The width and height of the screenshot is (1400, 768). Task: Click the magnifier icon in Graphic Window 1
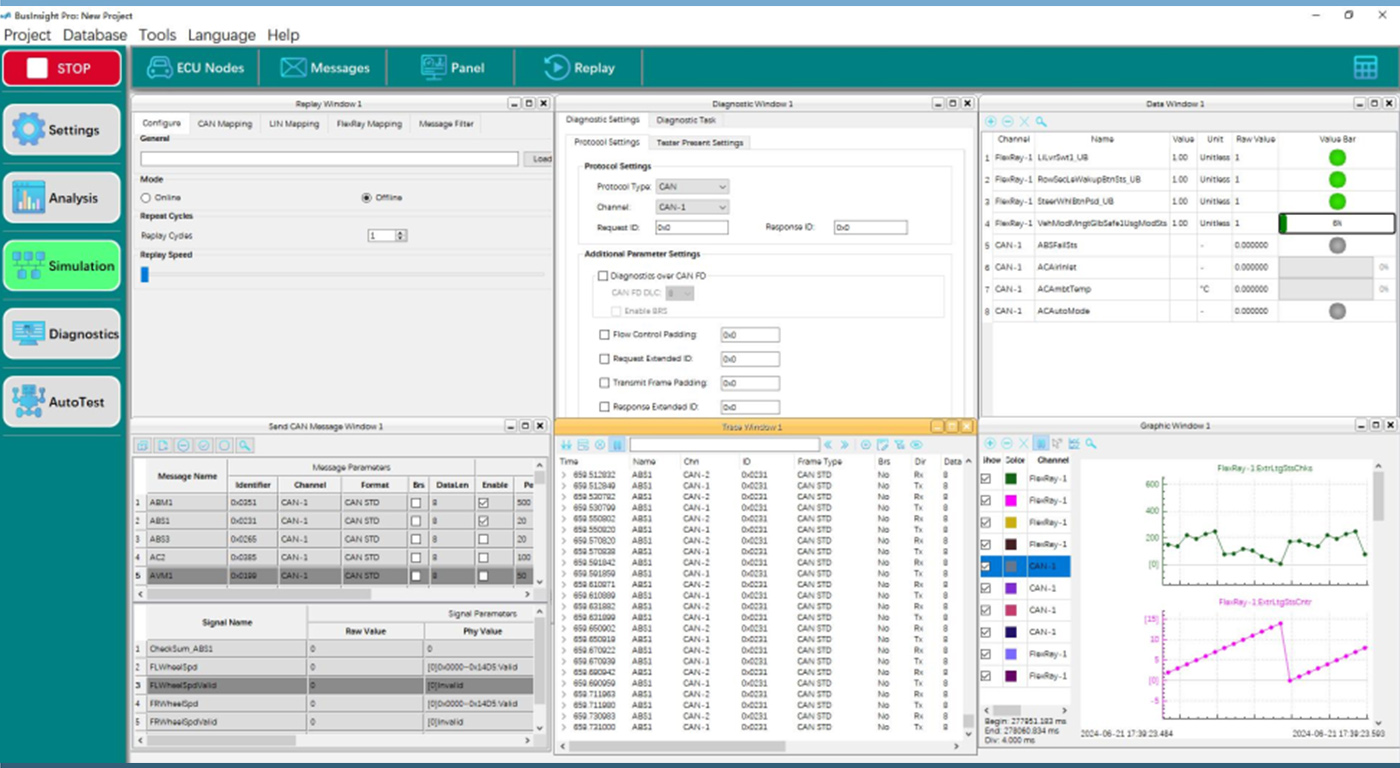[1091, 443]
